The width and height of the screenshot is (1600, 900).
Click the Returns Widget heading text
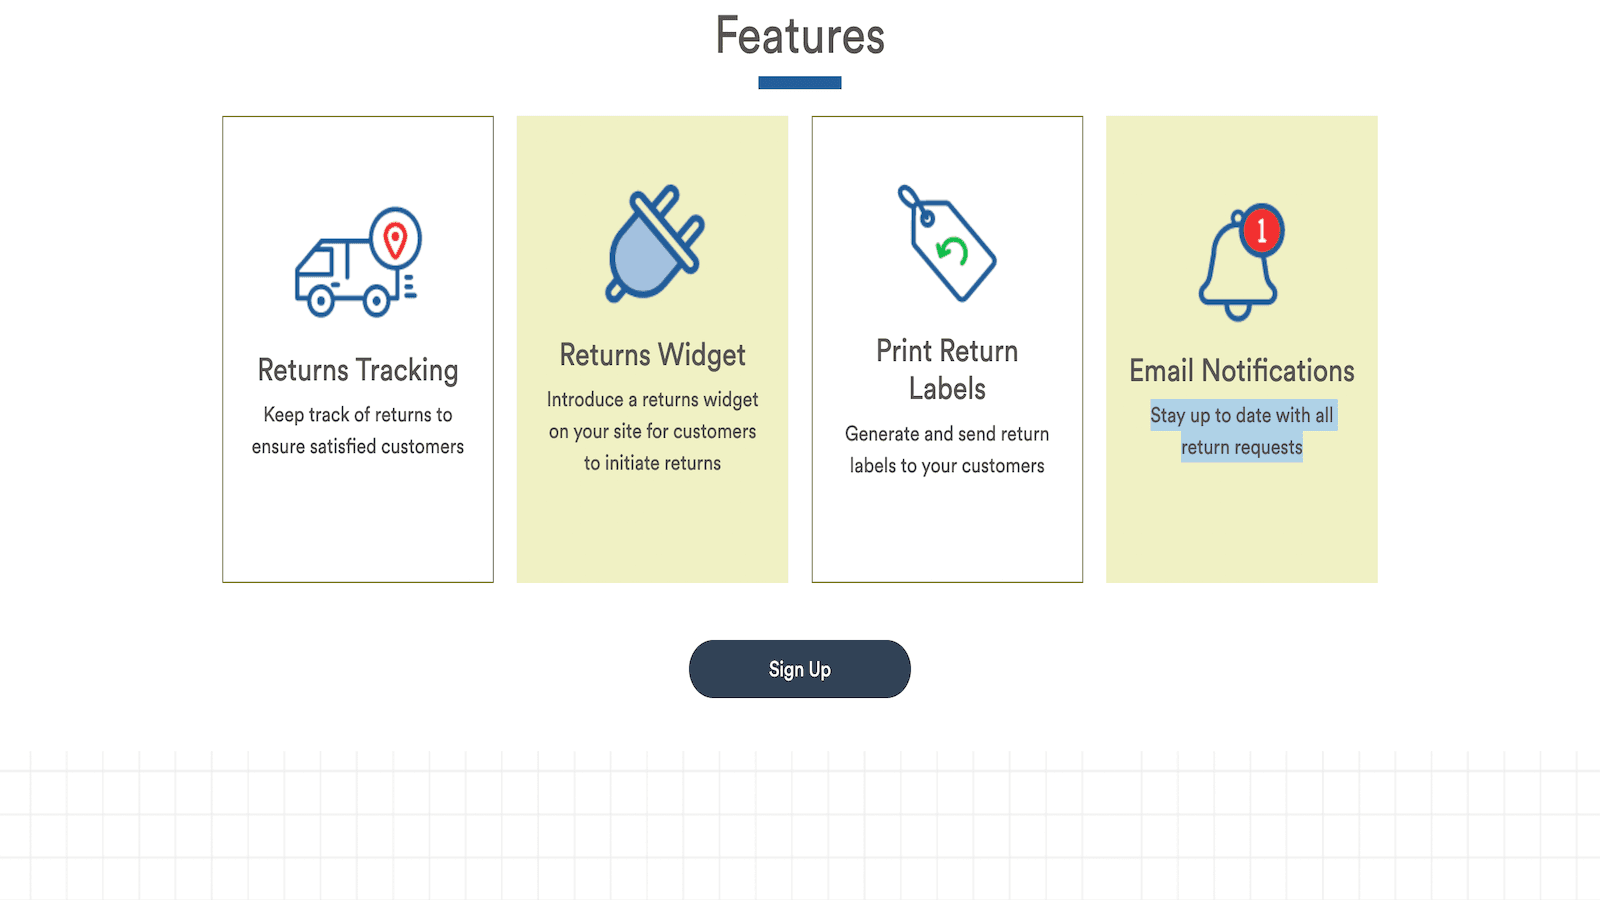pyautogui.click(x=651, y=354)
